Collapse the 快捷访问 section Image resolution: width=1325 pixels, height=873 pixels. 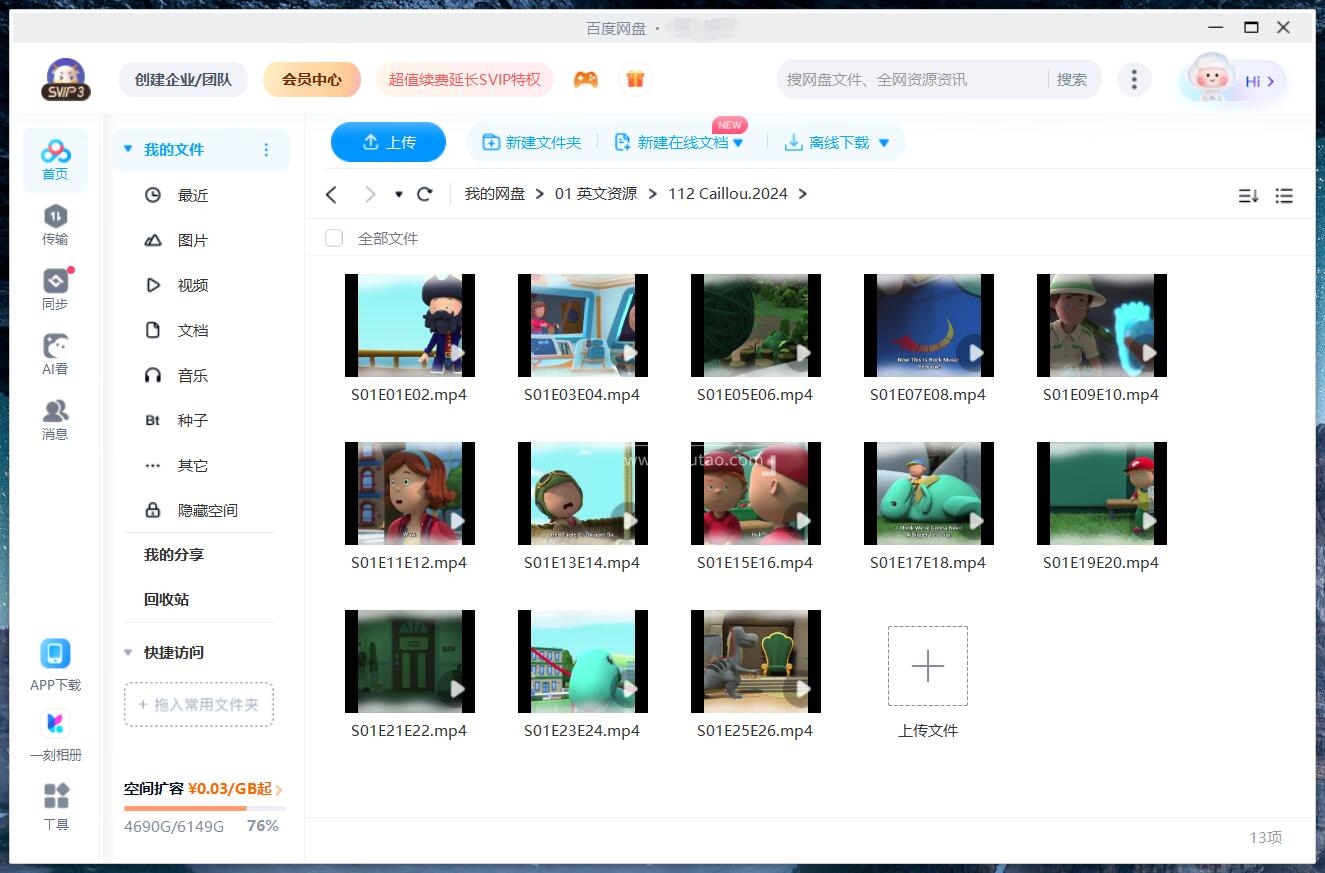coord(127,652)
